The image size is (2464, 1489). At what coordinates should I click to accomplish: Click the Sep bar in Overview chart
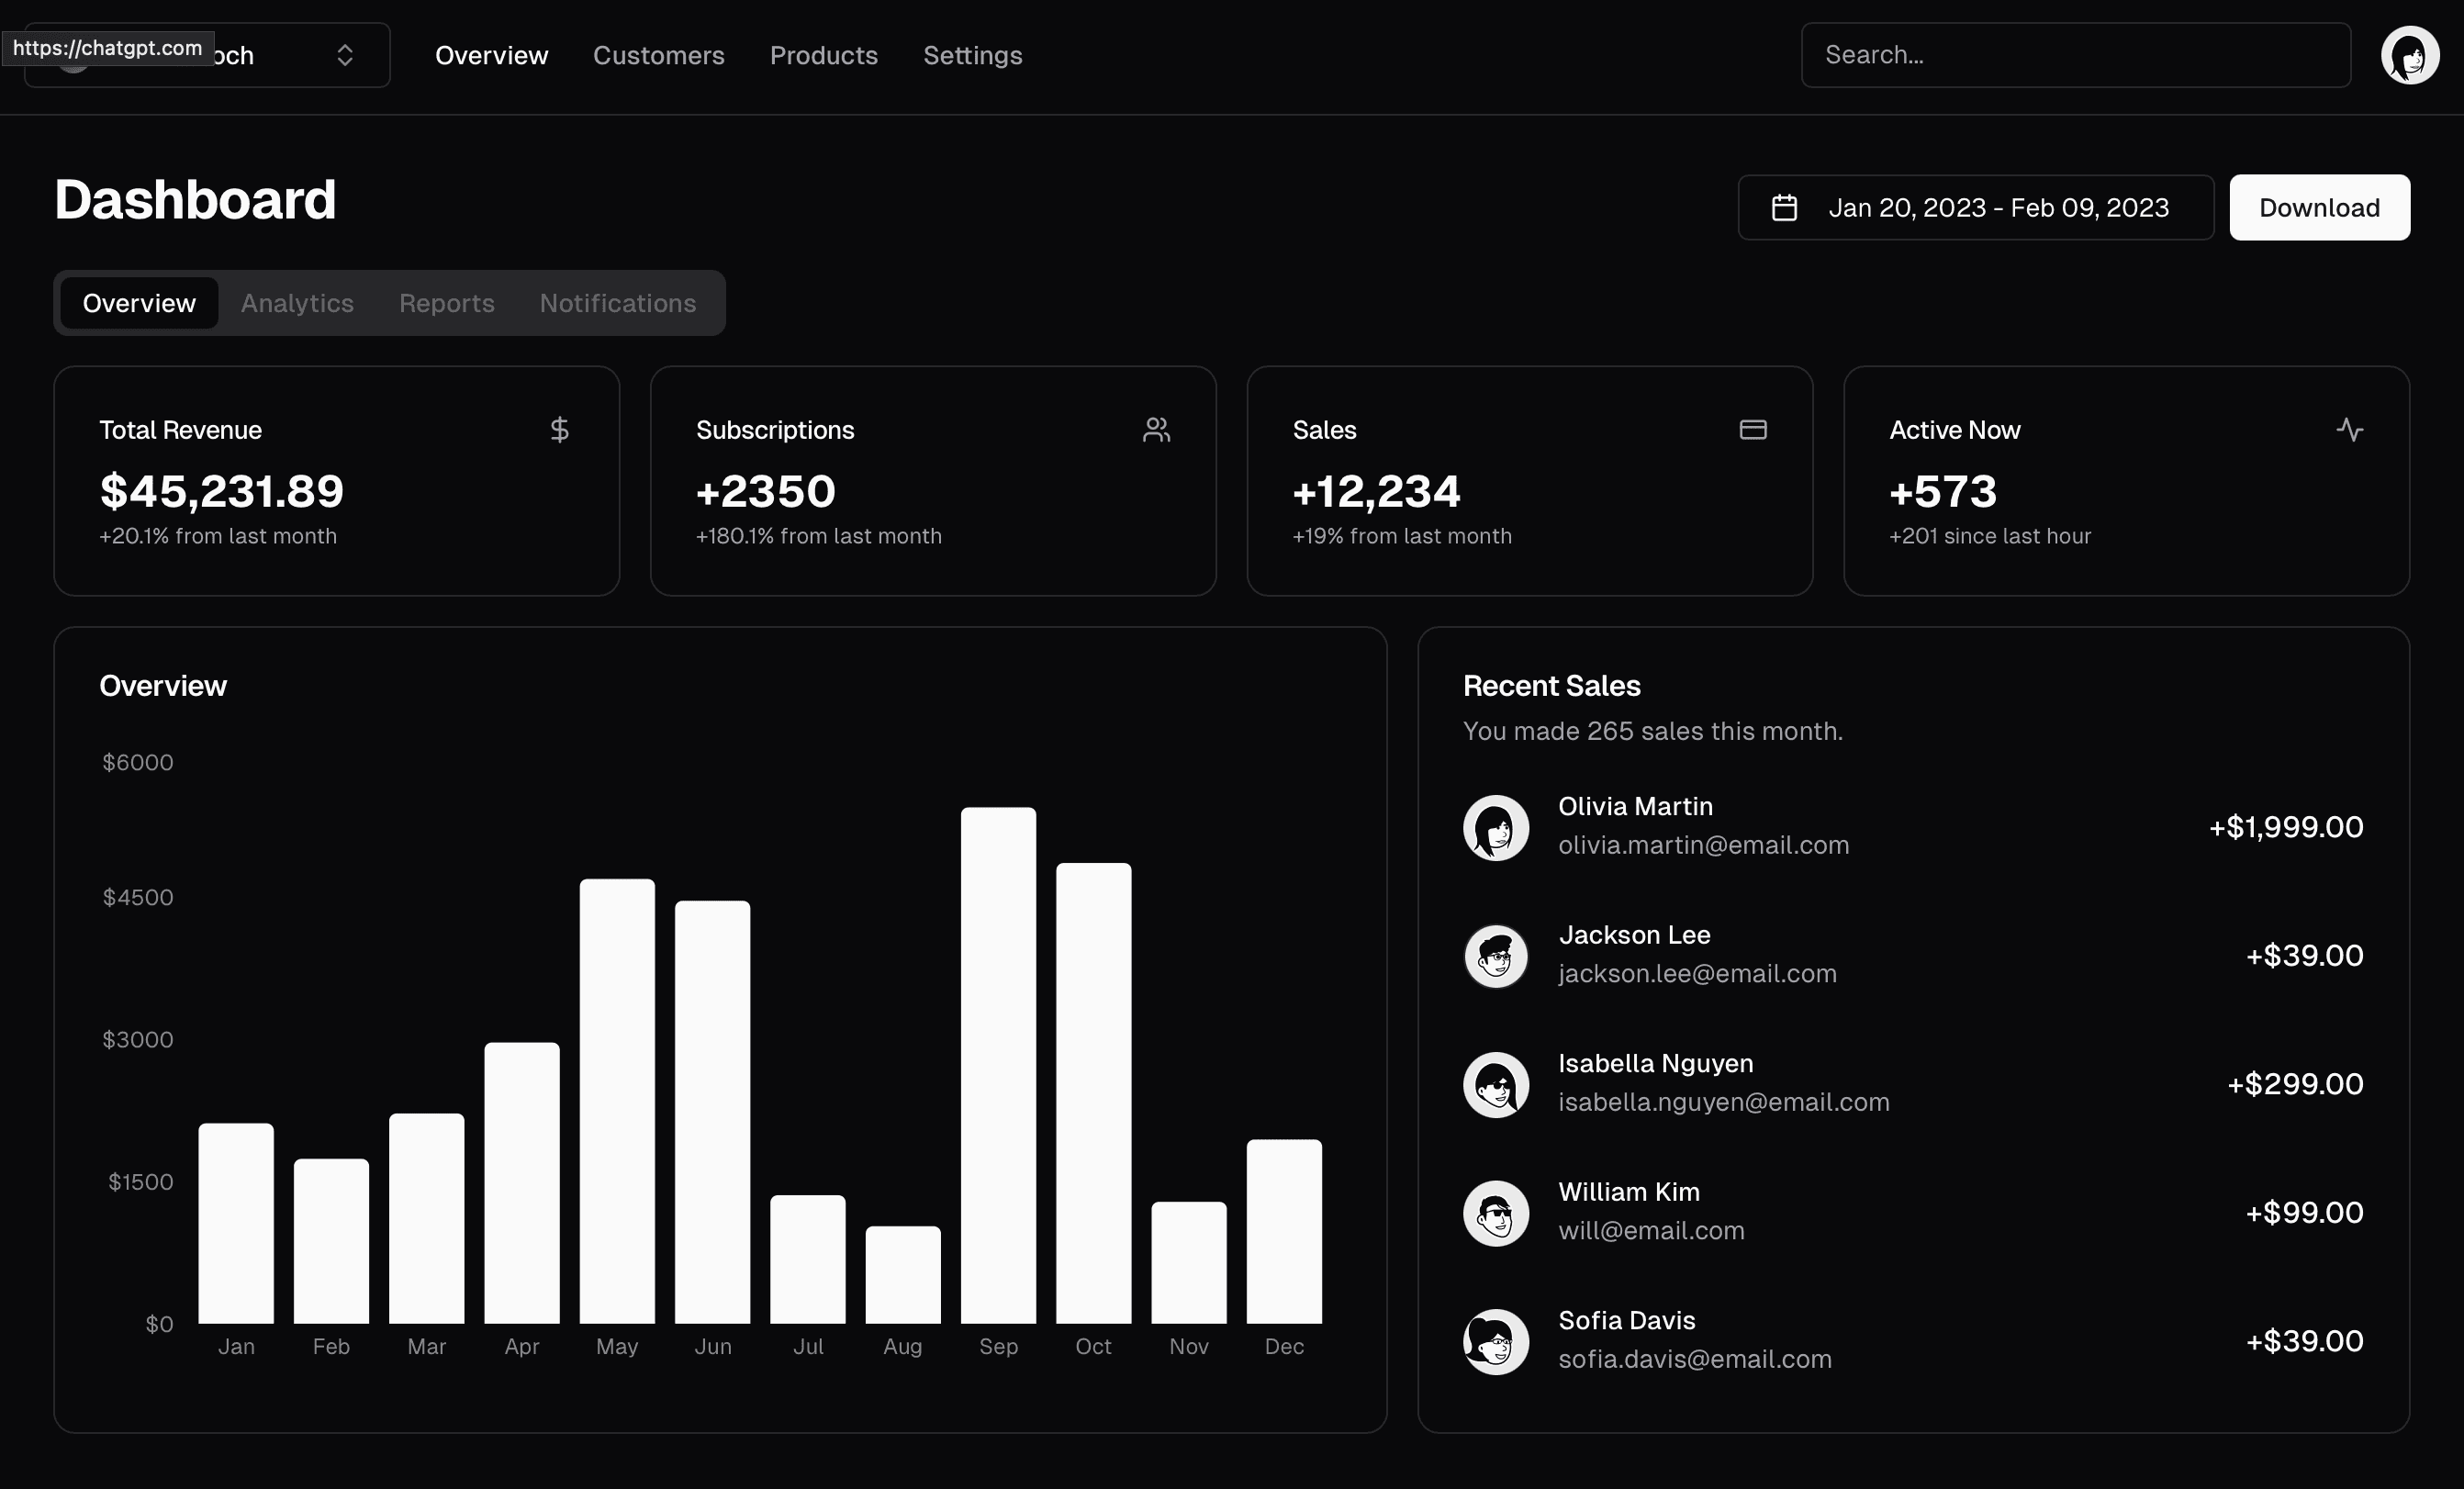(x=998, y=1065)
